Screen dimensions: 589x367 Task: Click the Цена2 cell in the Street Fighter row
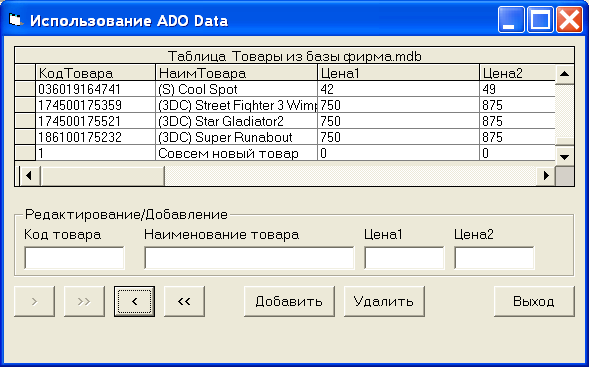coord(518,105)
